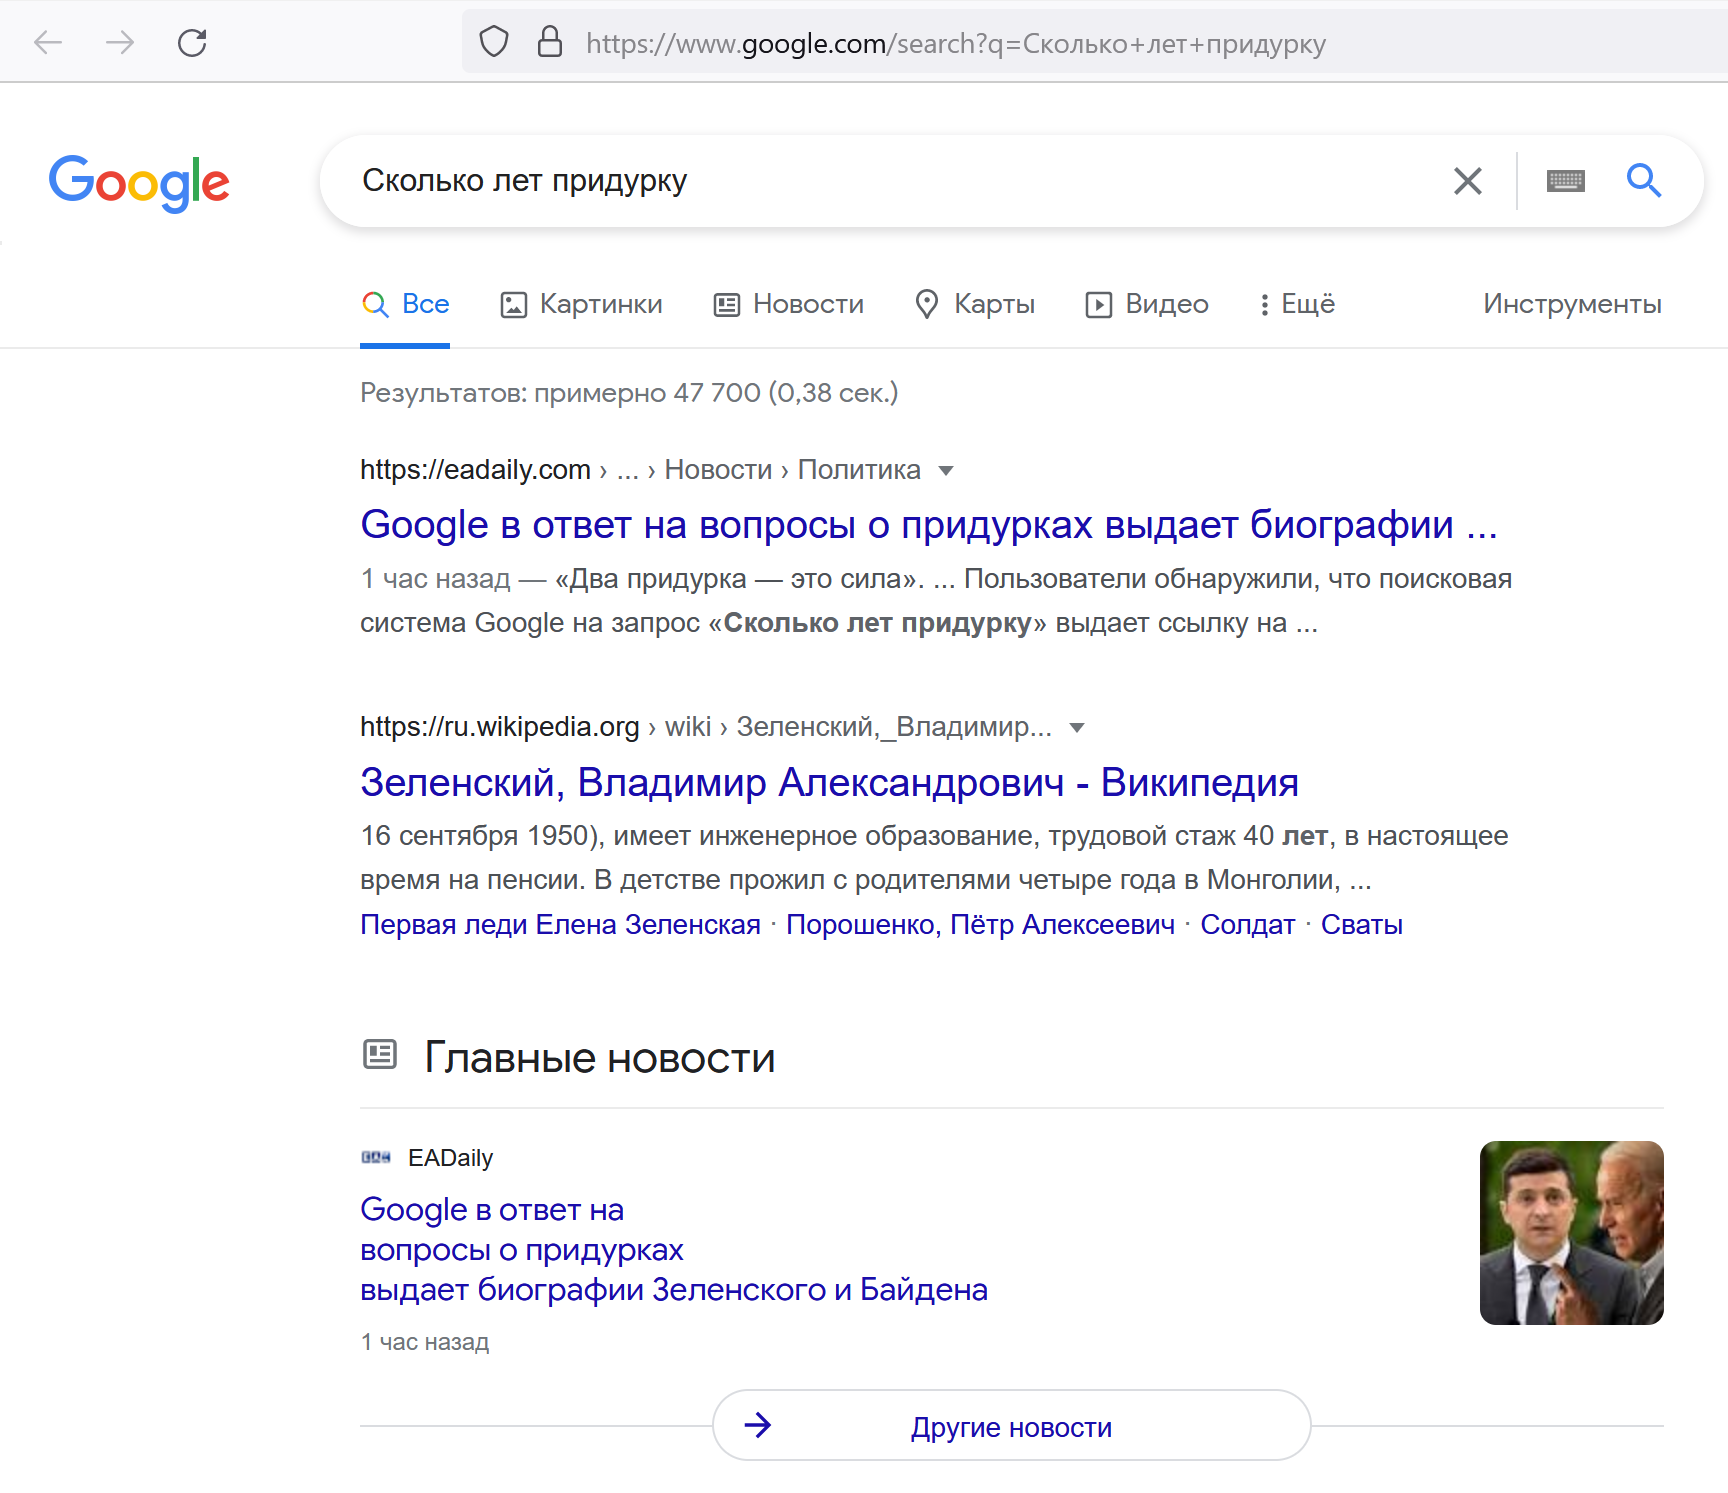The width and height of the screenshot is (1728, 1493).
Task: Click the Другие новости button
Action: (1011, 1425)
